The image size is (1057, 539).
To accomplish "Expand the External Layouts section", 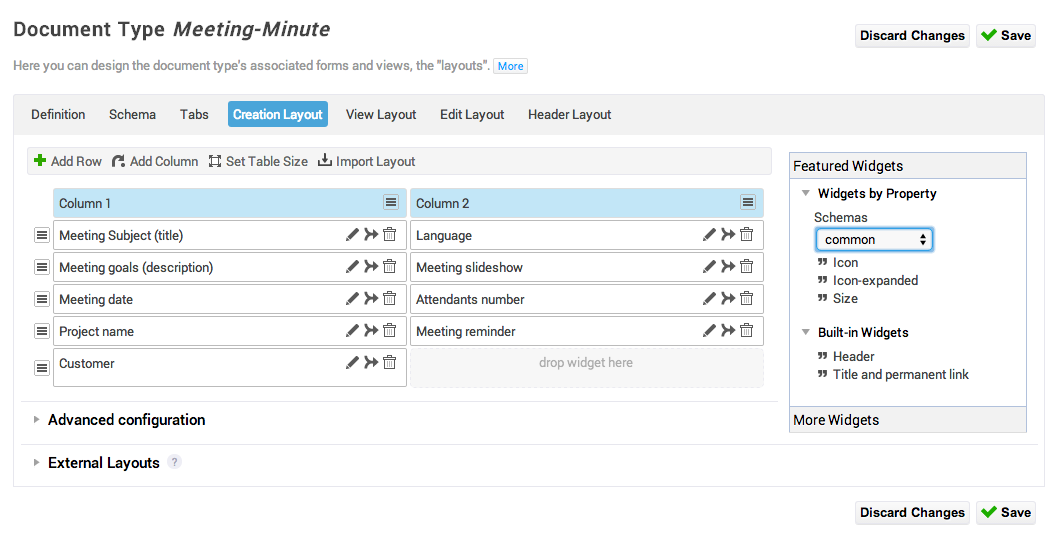I will point(103,463).
